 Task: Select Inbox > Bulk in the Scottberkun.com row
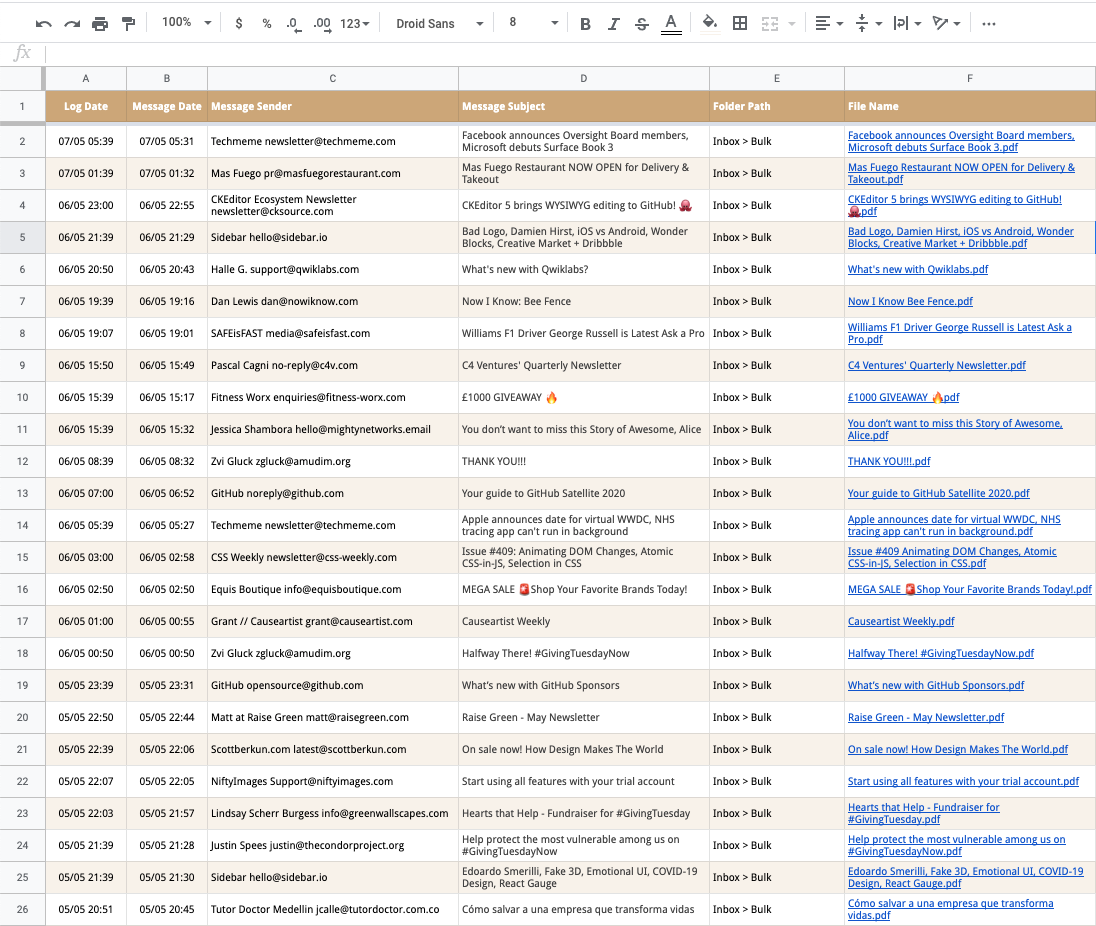point(777,750)
